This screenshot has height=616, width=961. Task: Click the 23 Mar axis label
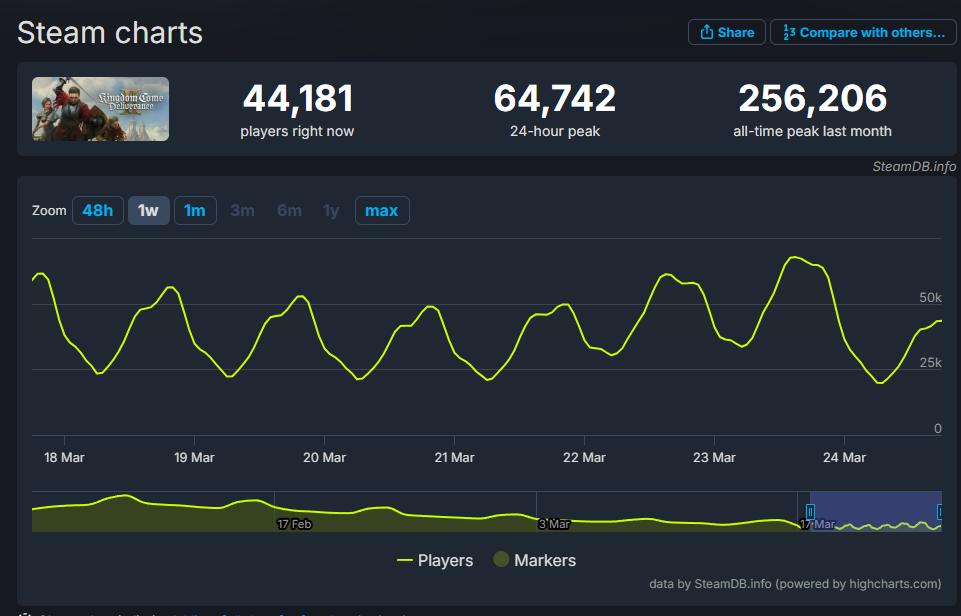(x=714, y=457)
